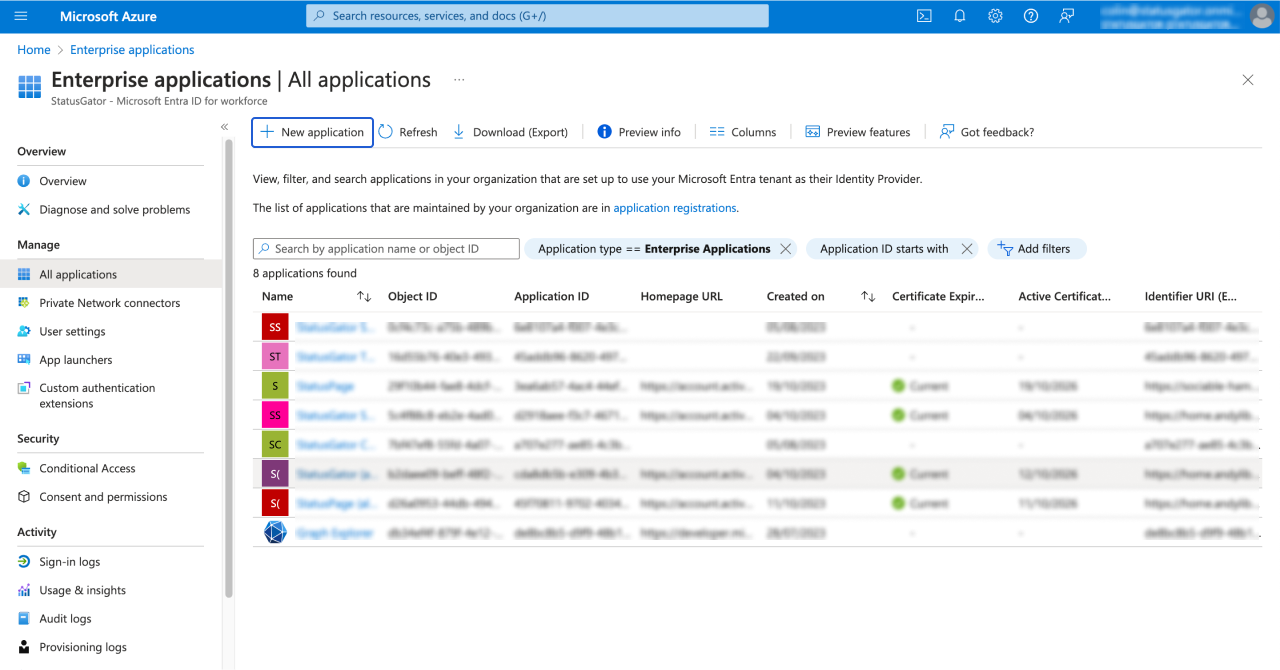Click the Certificate Expiry column header
This screenshot has height=670, width=1280.
(938, 297)
